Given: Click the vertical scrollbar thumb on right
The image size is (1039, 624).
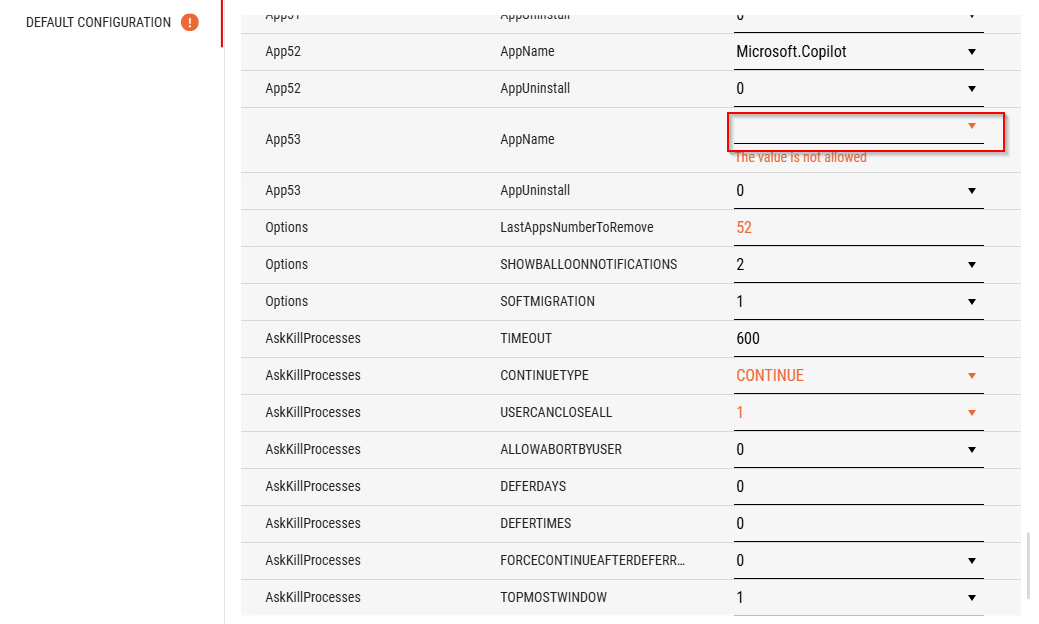Looking at the screenshot, I should [x=1029, y=565].
